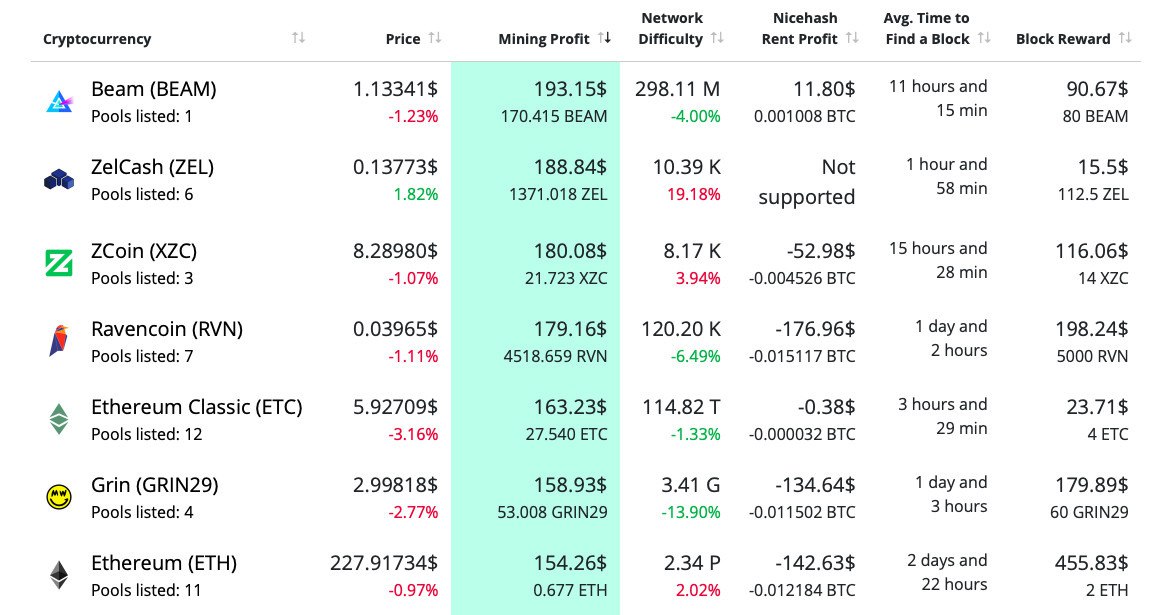Click the 0.677 ETH profit amount
This screenshot has width=1167, height=615.
click(570, 590)
